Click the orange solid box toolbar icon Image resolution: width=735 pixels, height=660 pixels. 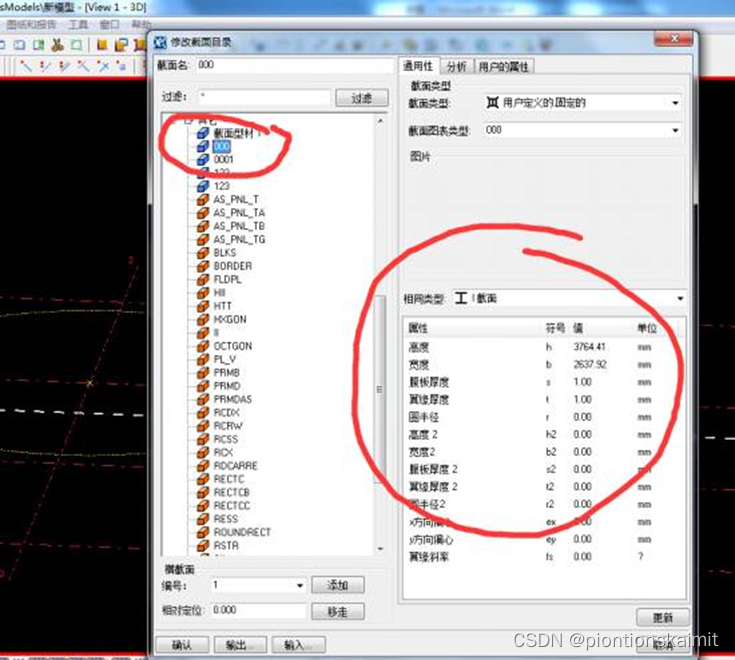coord(102,45)
